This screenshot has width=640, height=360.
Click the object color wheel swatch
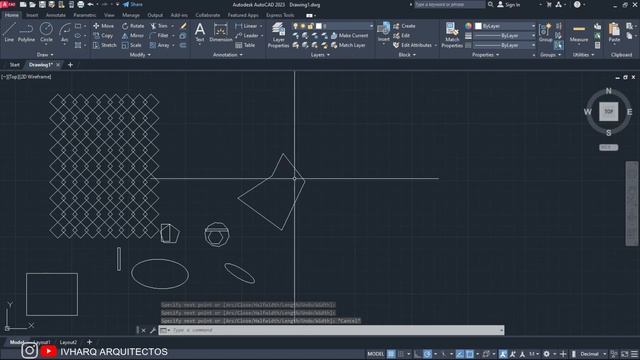tap(468, 26)
